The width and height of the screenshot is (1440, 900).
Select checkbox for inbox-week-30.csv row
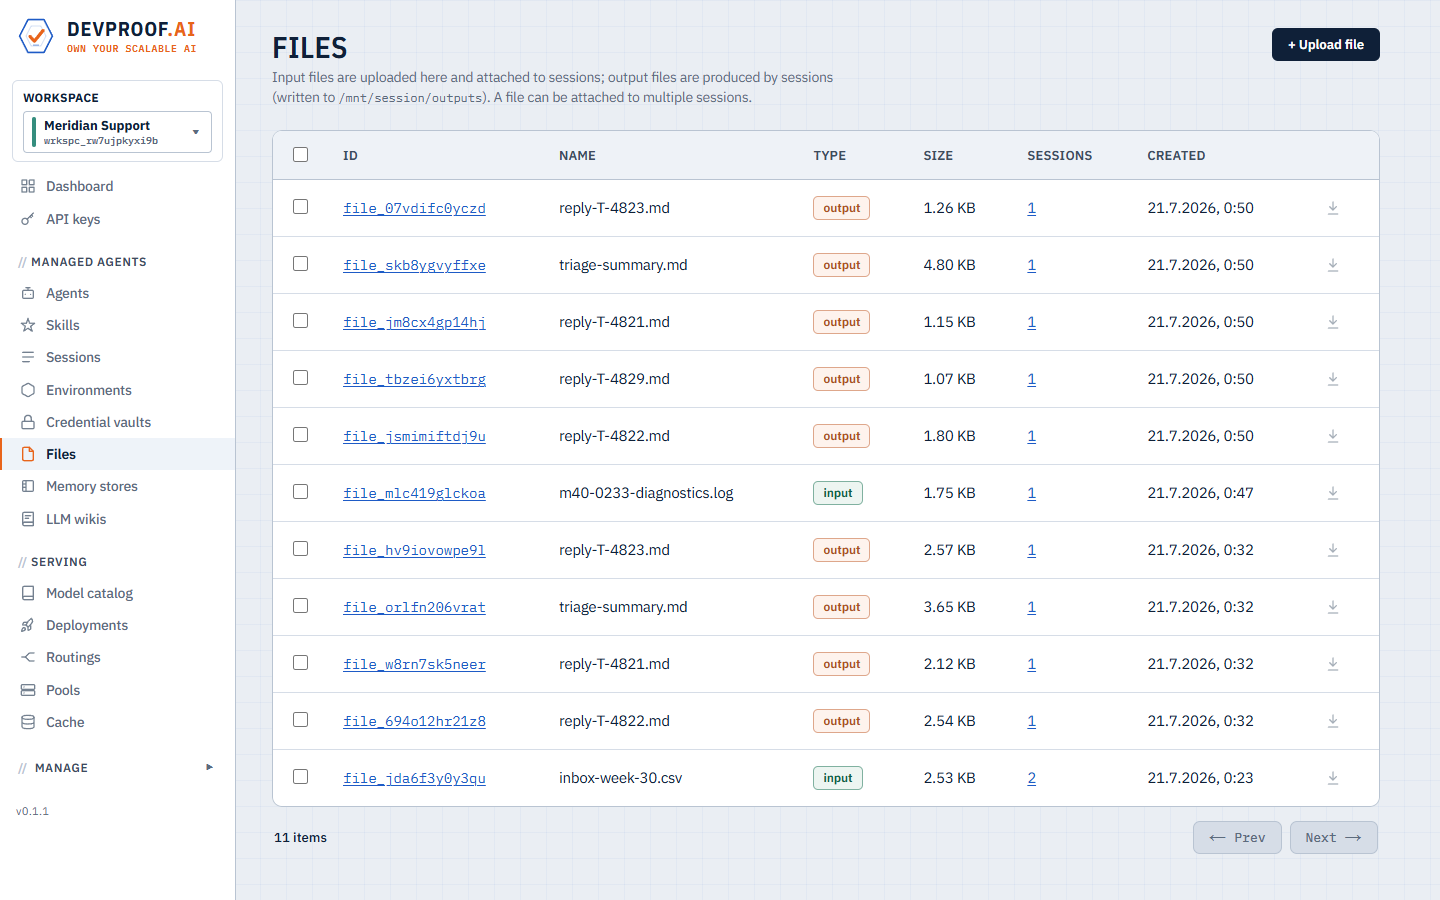[x=300, y=776]
